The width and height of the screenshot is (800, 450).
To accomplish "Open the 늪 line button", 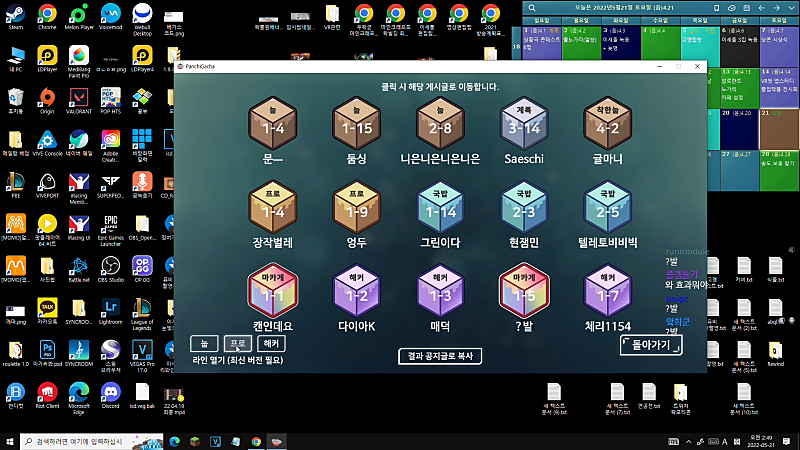I will pyautogui.click(x=204, y=343).
